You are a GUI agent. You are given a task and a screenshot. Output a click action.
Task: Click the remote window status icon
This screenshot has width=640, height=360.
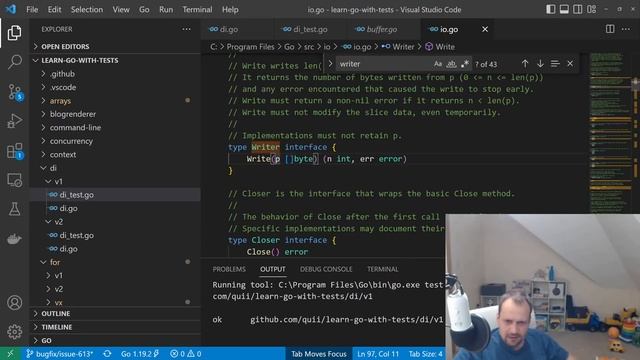click(x=10, y=353)
